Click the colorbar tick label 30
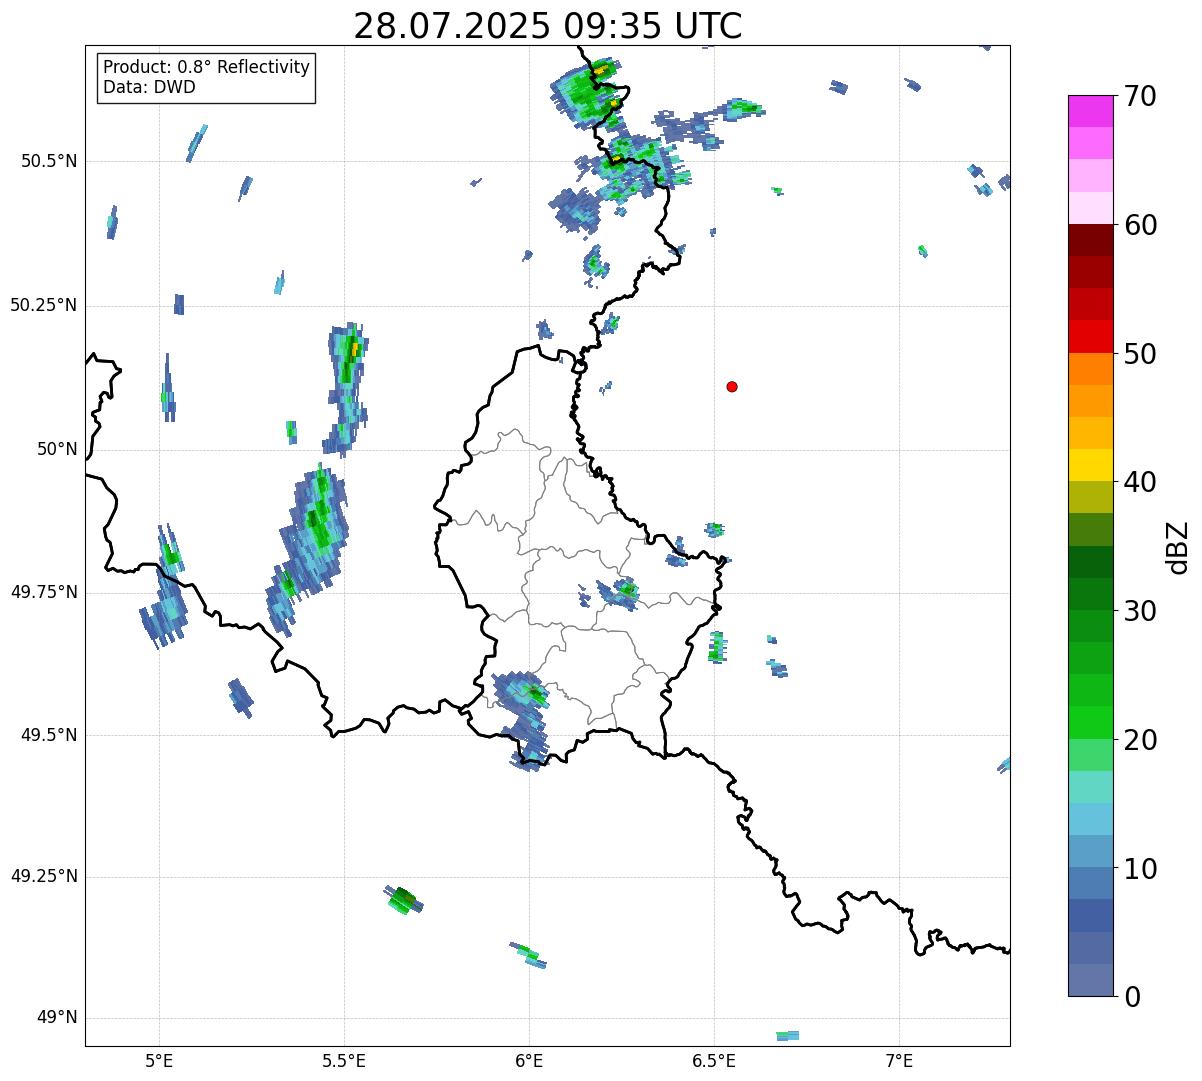Screen dimensions: 1202x1081 coord(1140,611)
